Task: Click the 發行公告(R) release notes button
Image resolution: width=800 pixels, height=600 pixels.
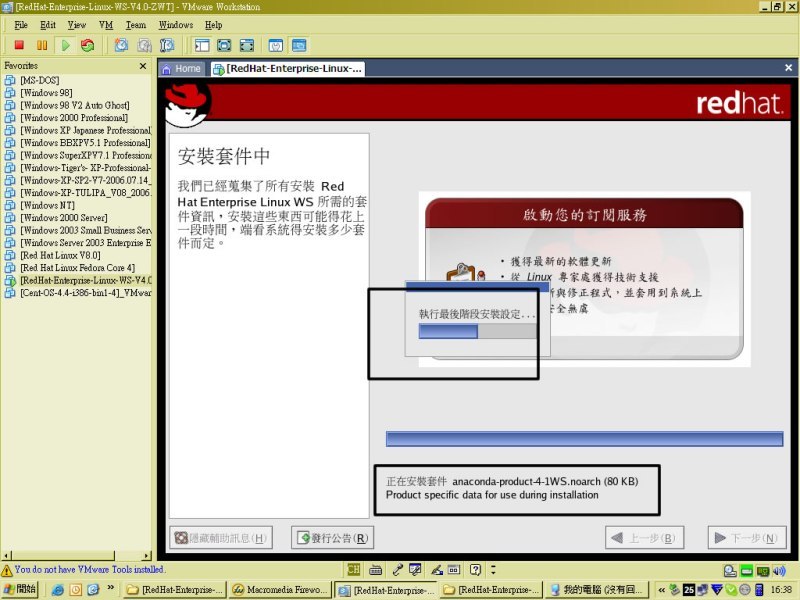Action: tap(332, 538)
